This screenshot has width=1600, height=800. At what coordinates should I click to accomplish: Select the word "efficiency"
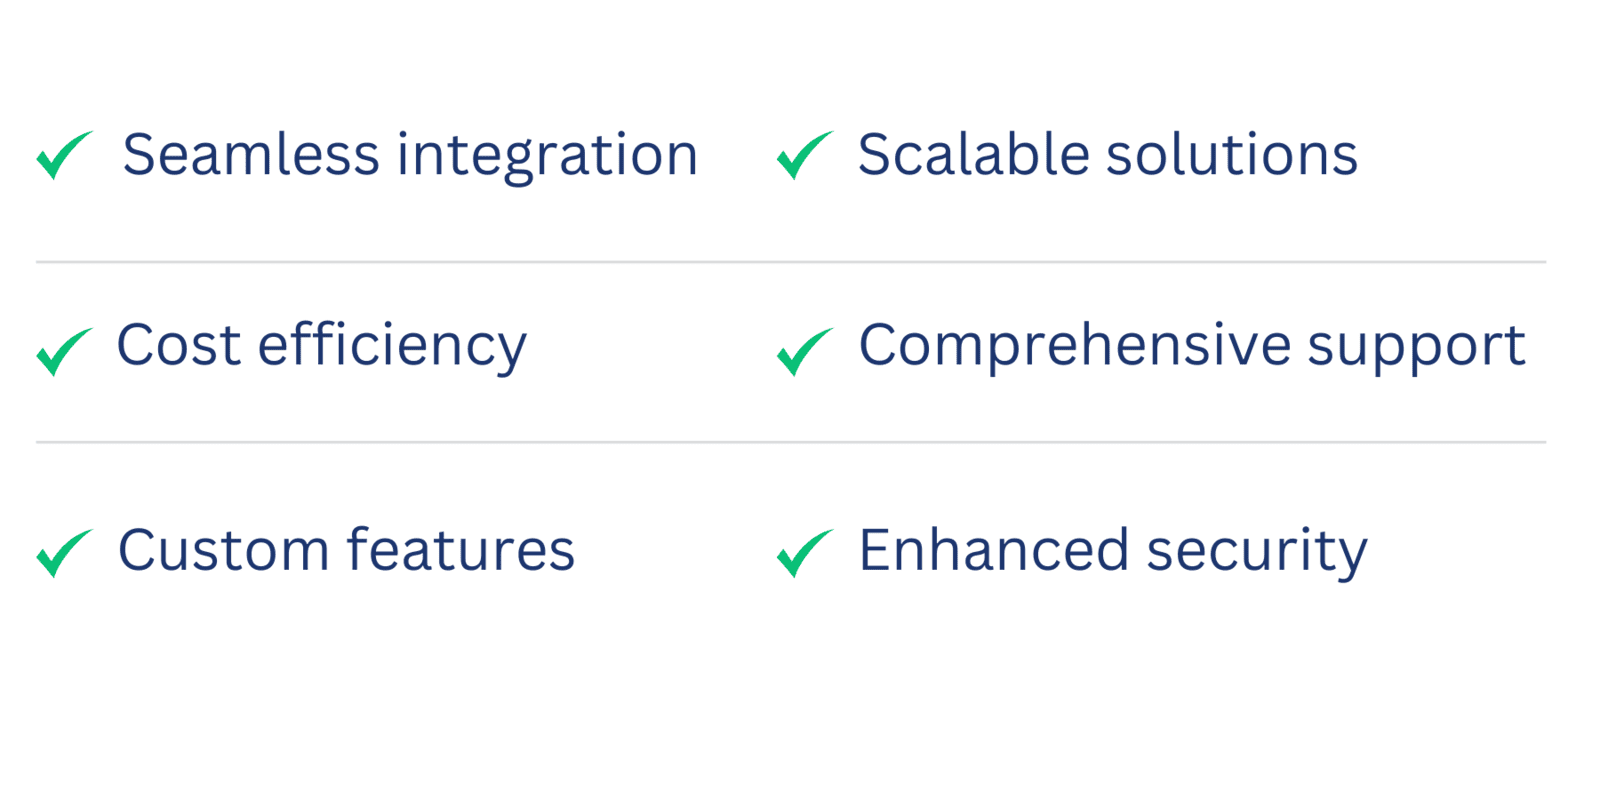click(392, 348)
